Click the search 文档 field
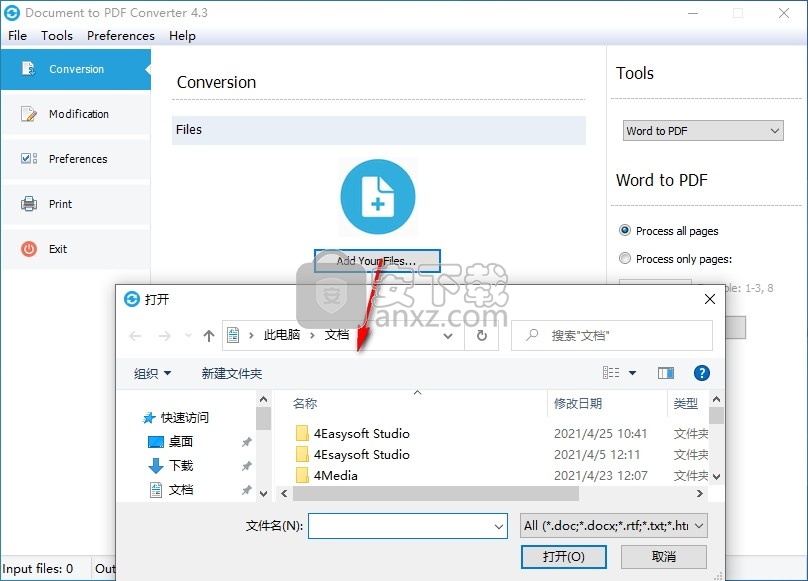Image resolution: width=808 pixels, height=581 pixels. click(x=612, y=336)
